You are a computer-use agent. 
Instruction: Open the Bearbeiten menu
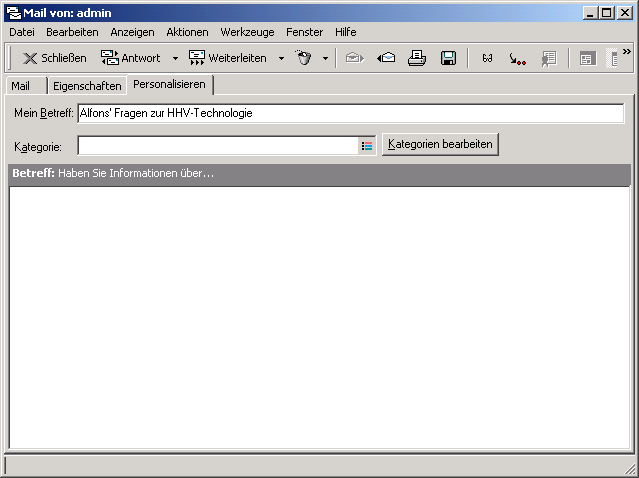click(x=72, y=32)
